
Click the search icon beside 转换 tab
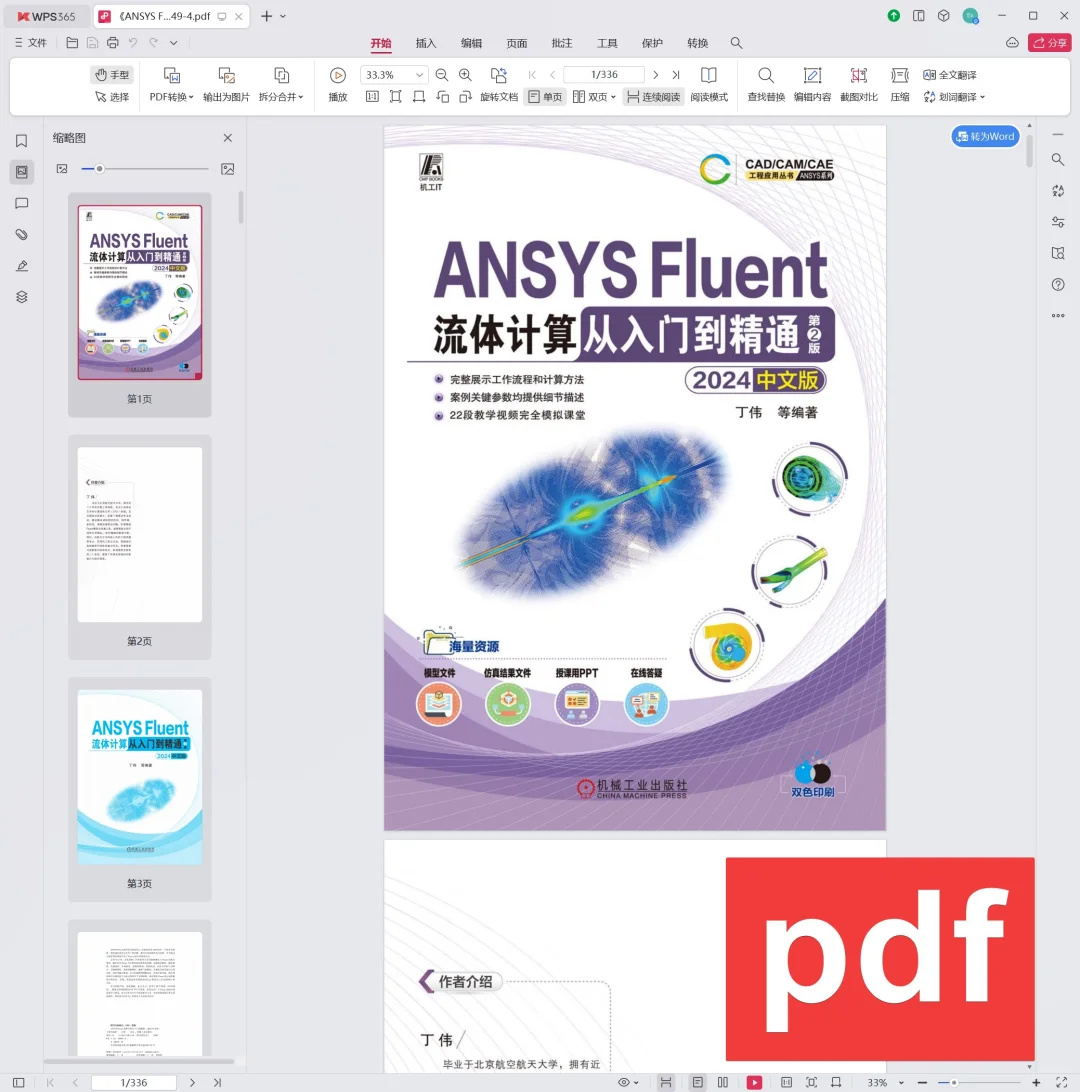coord(736,43)
